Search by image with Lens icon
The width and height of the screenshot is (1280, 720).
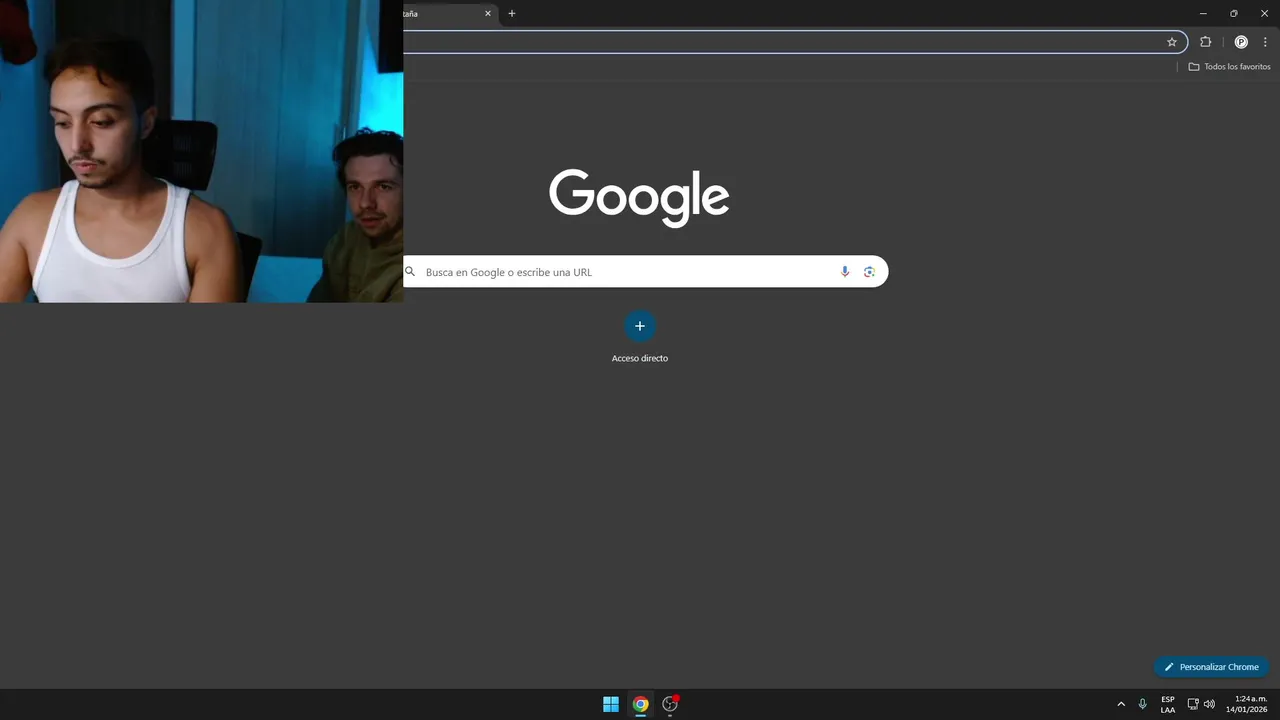869,272
